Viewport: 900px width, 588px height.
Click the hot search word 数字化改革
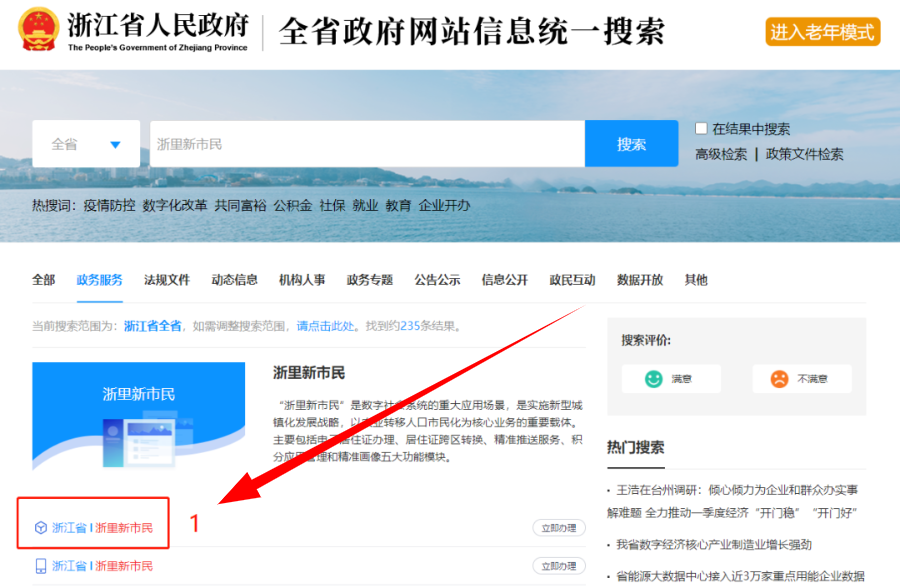(175, 206)
